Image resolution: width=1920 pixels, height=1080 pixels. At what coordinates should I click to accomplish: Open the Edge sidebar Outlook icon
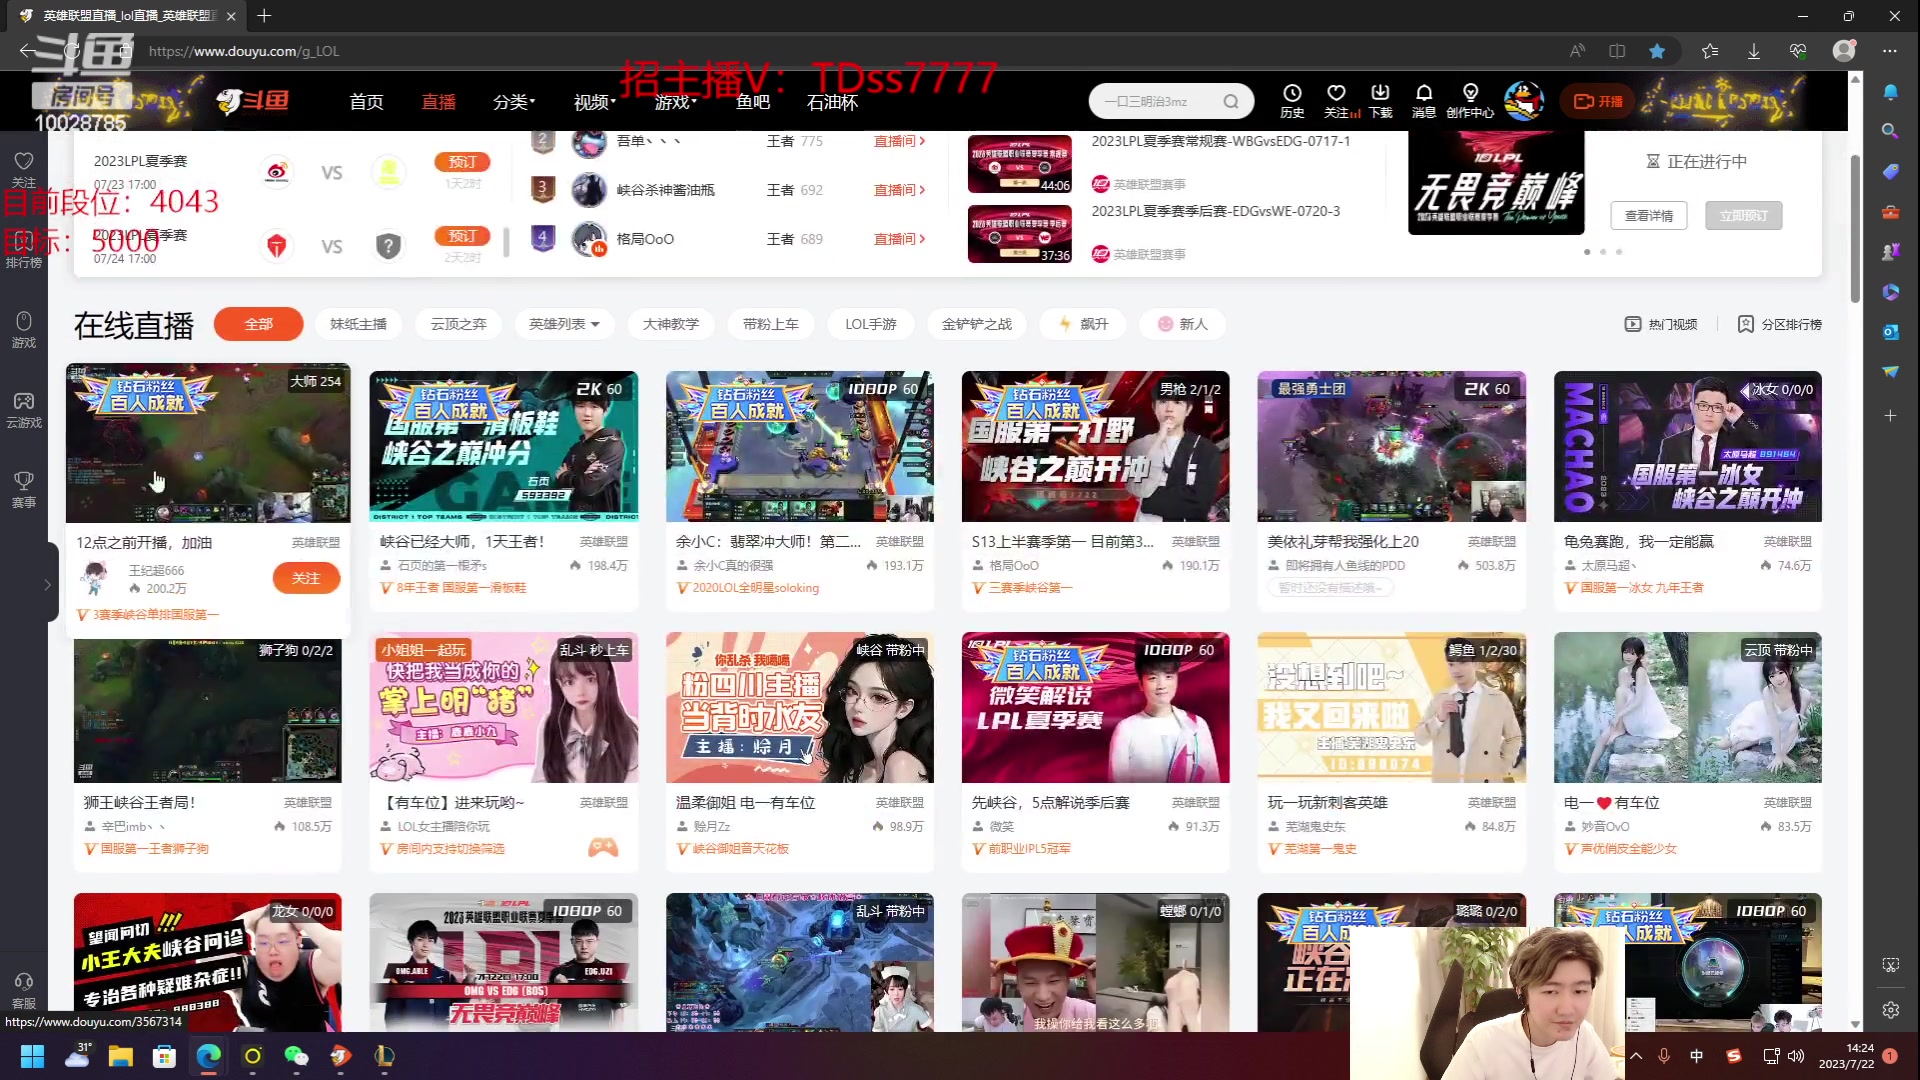click(x=1890, y=332)
